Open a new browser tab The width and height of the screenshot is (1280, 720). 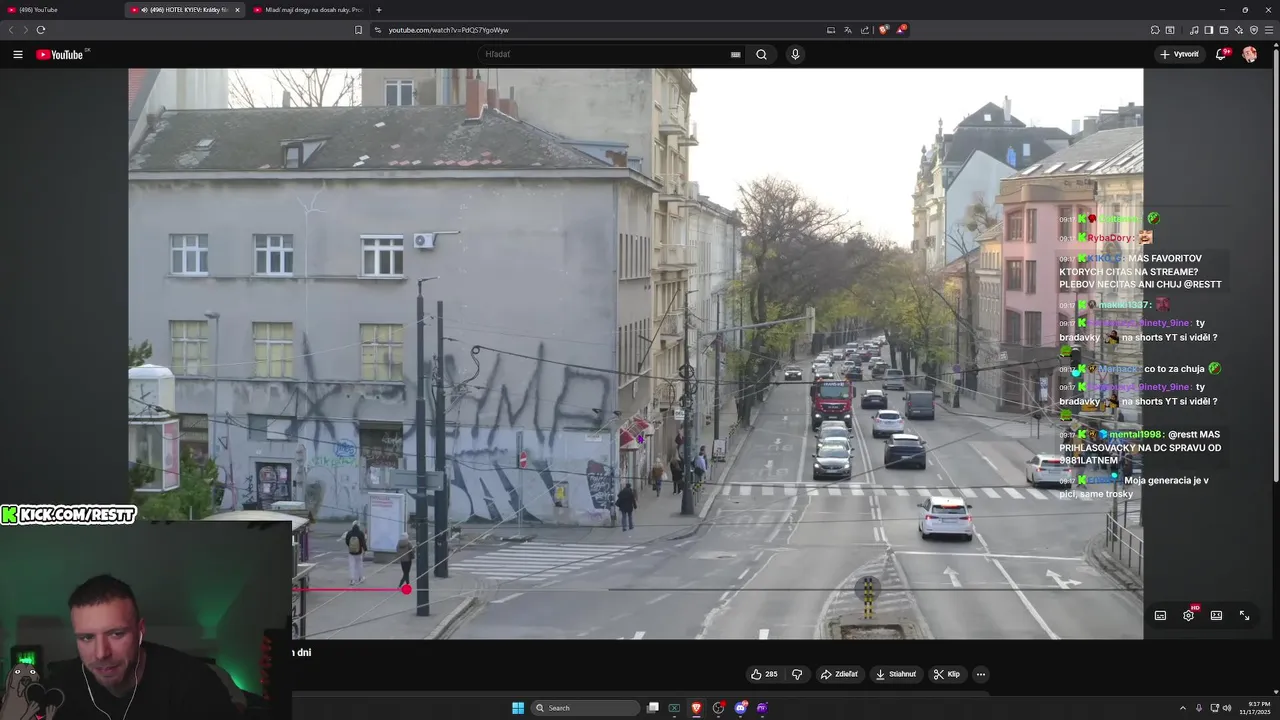(x=378, y=10)
